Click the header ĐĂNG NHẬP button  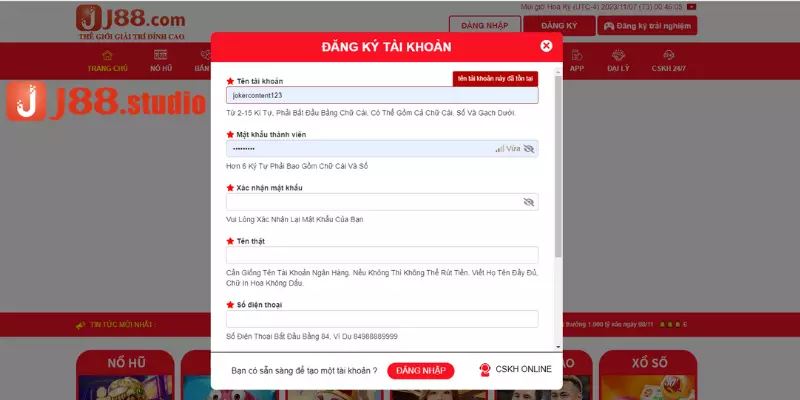(485, 26)
